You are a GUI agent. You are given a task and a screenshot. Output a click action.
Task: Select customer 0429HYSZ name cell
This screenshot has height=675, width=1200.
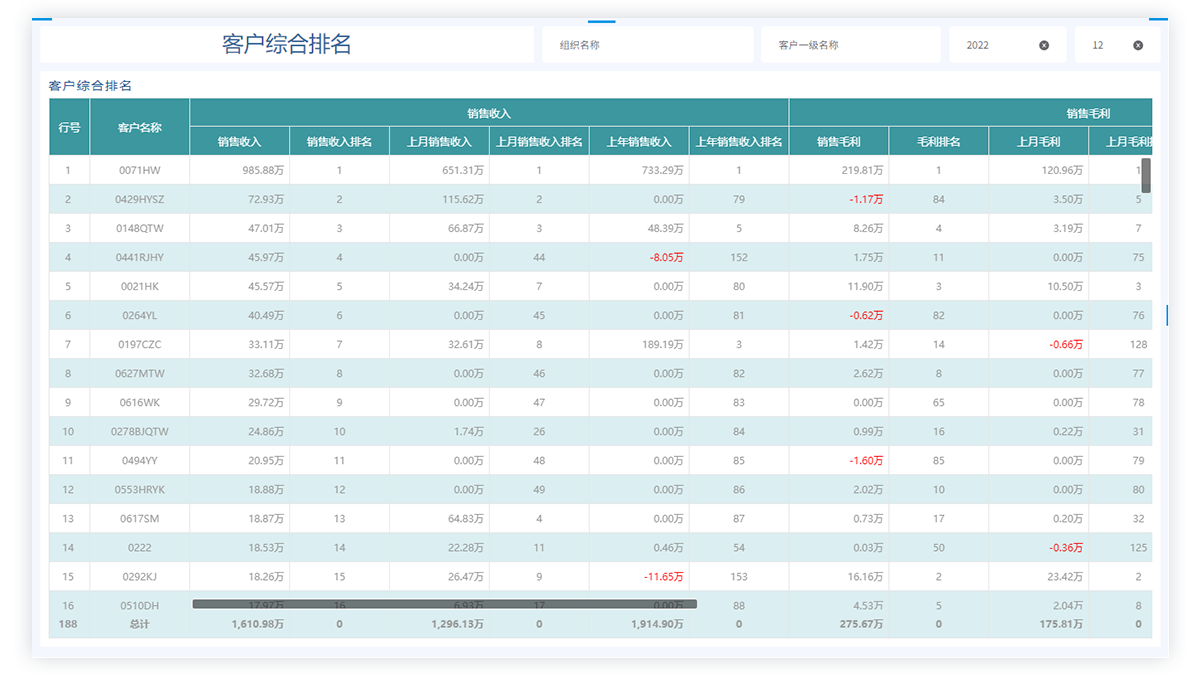[140, 200]
